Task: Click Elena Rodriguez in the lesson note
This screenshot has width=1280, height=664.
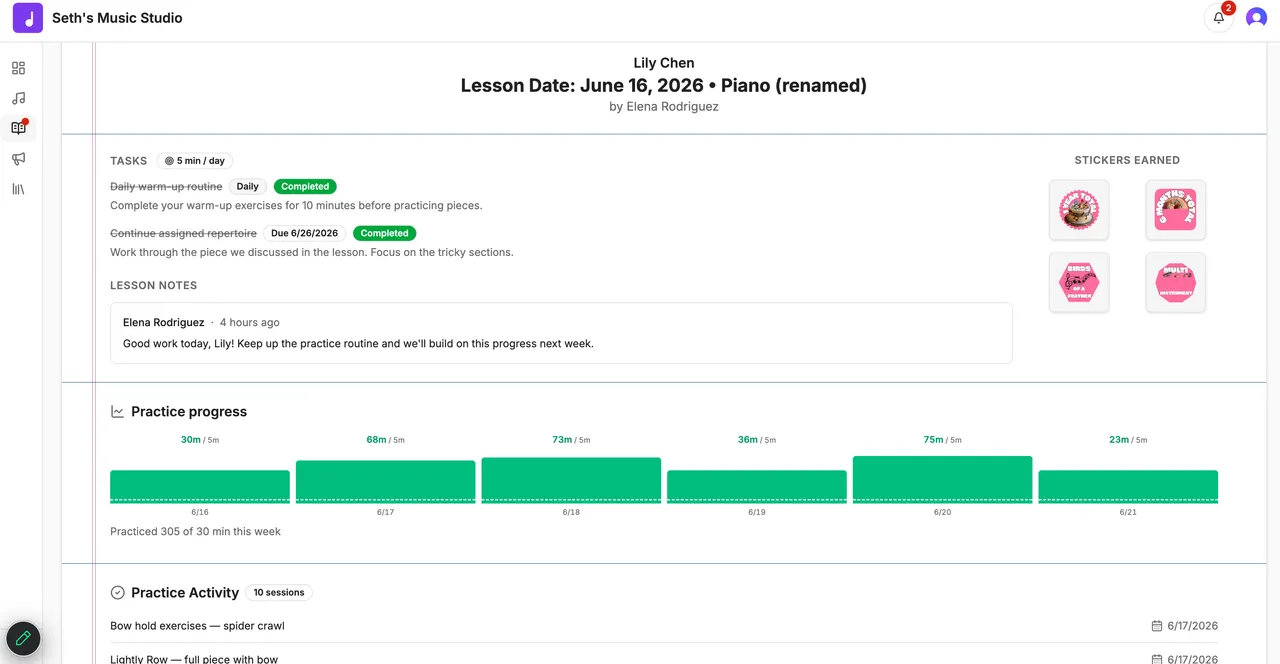Action: click(x=164, y=322)
